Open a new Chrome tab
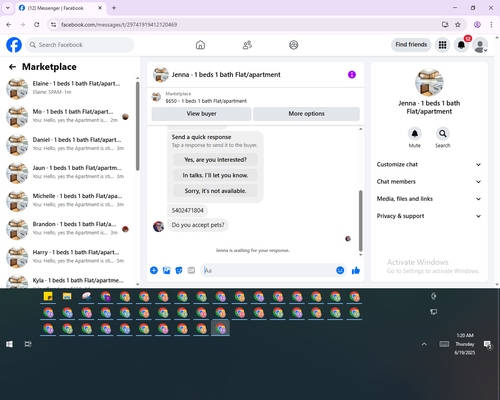 coord(114,8)
